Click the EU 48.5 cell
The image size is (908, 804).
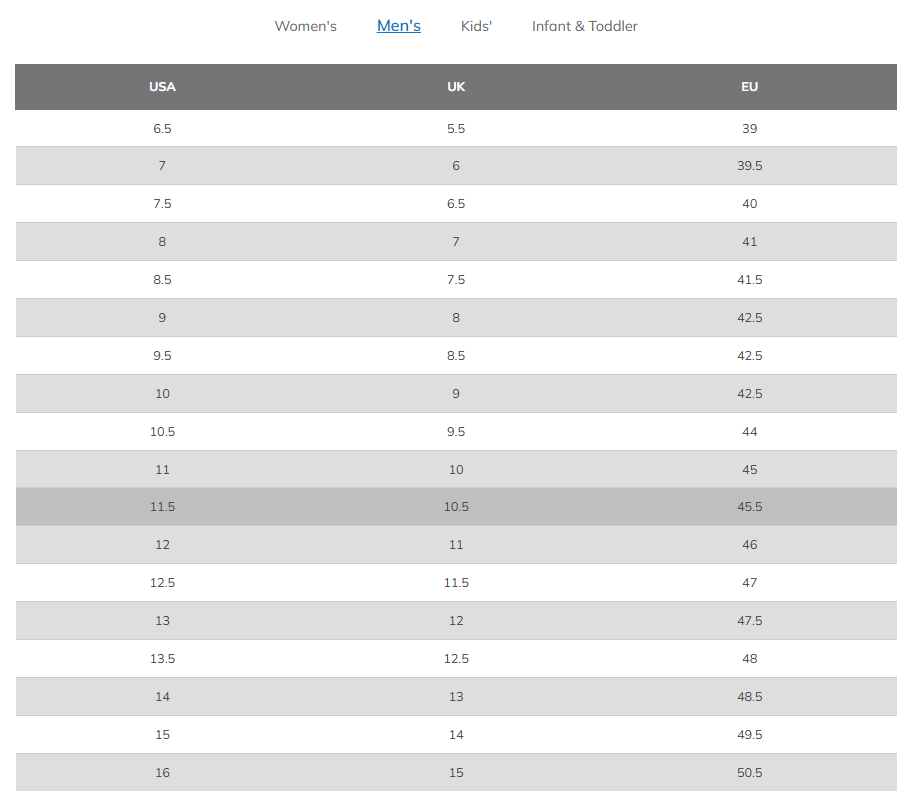click(750, 697)
